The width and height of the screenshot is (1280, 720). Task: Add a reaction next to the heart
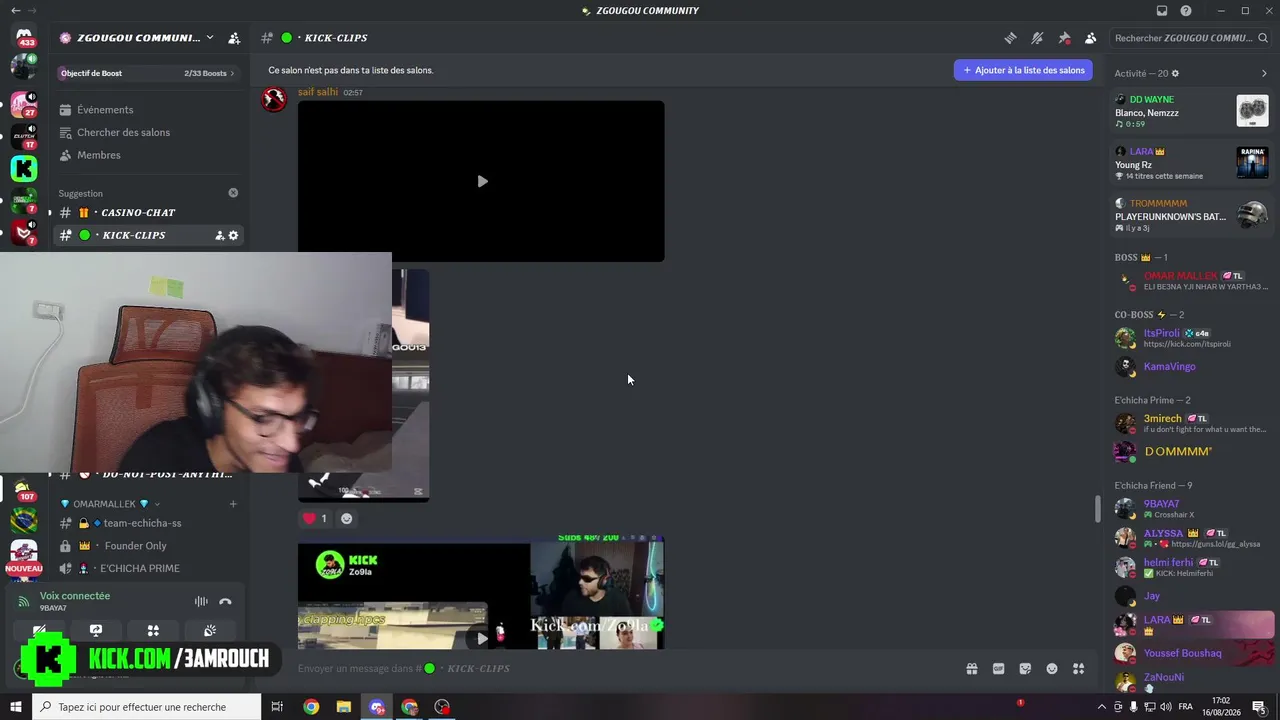[x=347, y=518]
